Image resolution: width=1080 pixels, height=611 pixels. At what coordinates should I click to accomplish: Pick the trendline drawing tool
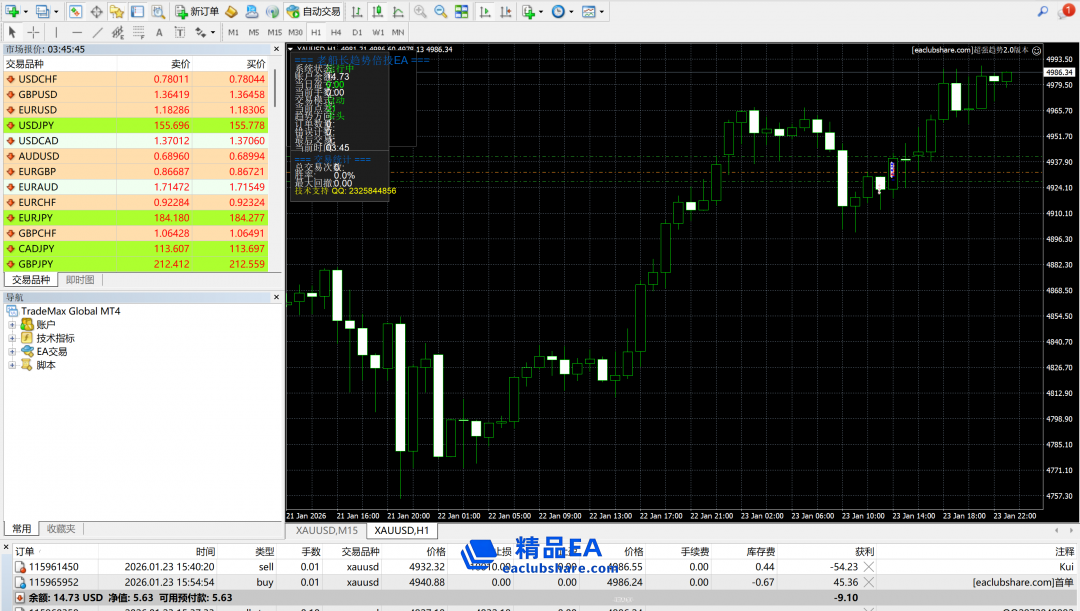(99, 32)
